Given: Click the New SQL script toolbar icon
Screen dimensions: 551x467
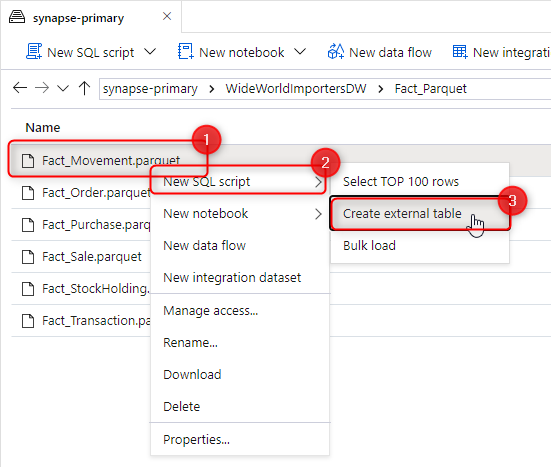Looking at the screenshot, I should pos(34,51).
